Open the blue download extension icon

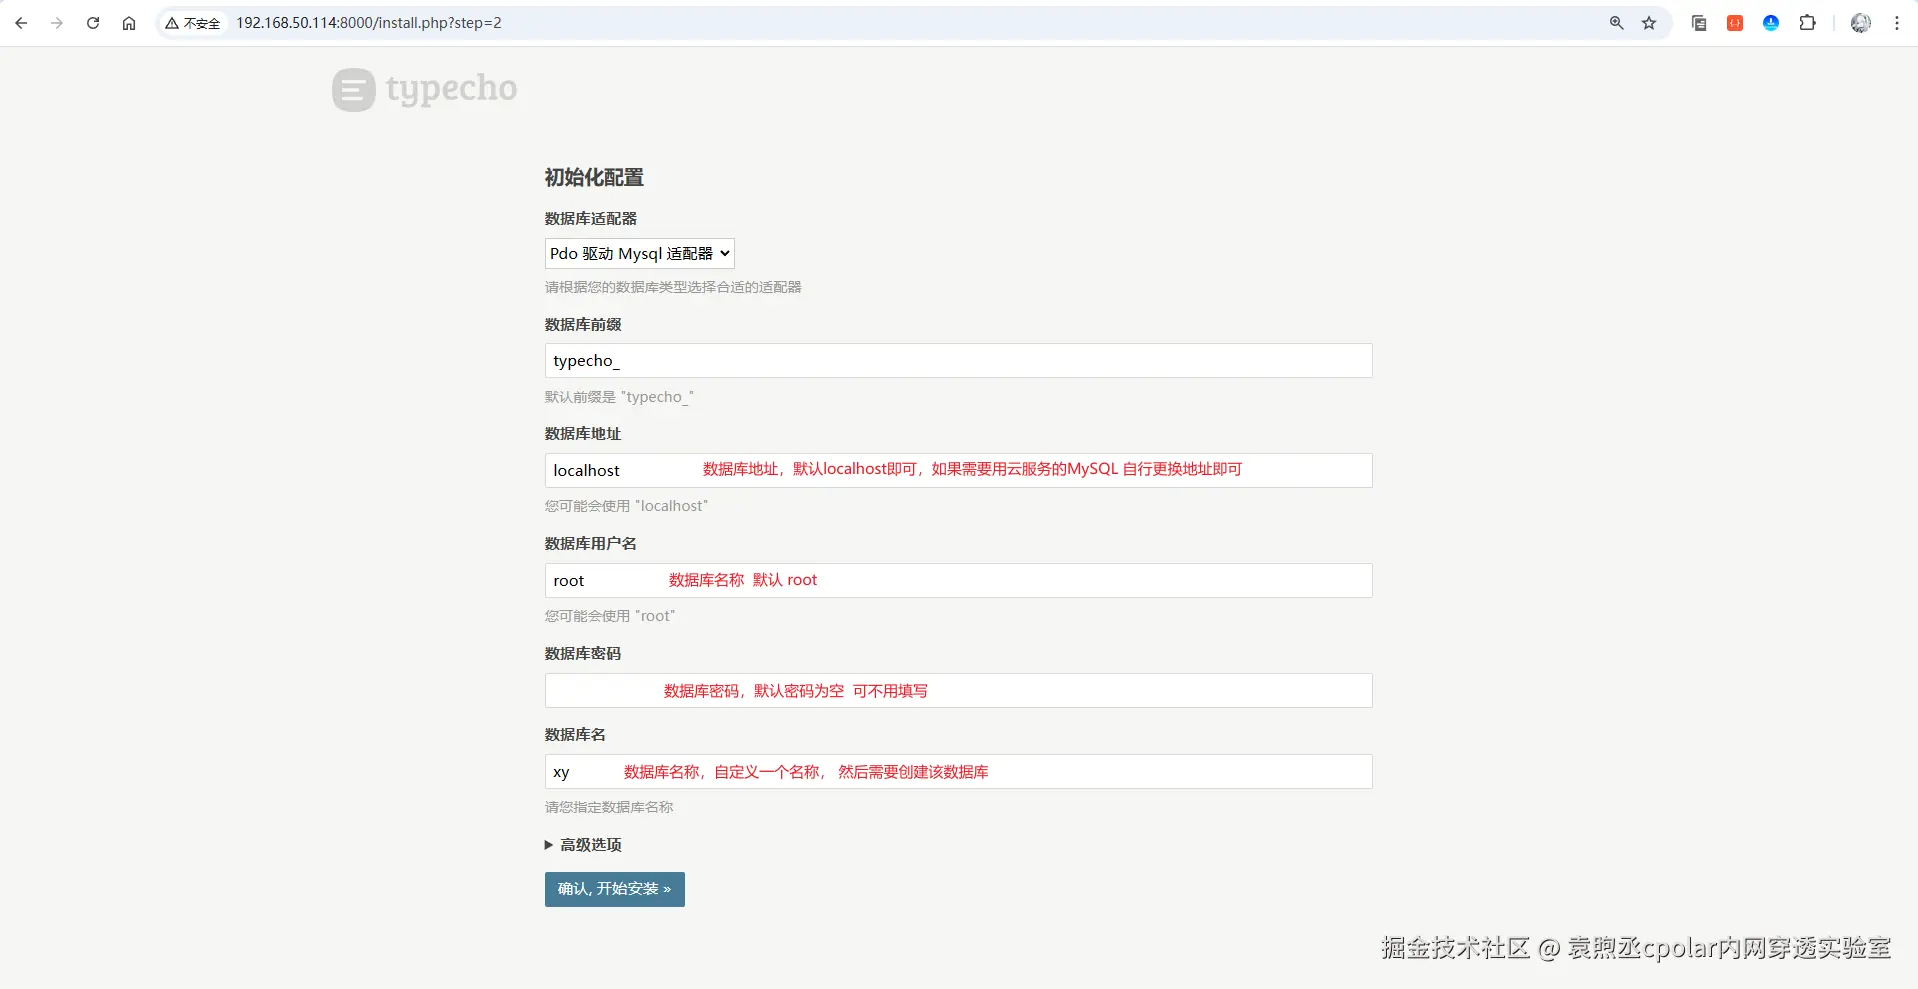coord(1771,23)
